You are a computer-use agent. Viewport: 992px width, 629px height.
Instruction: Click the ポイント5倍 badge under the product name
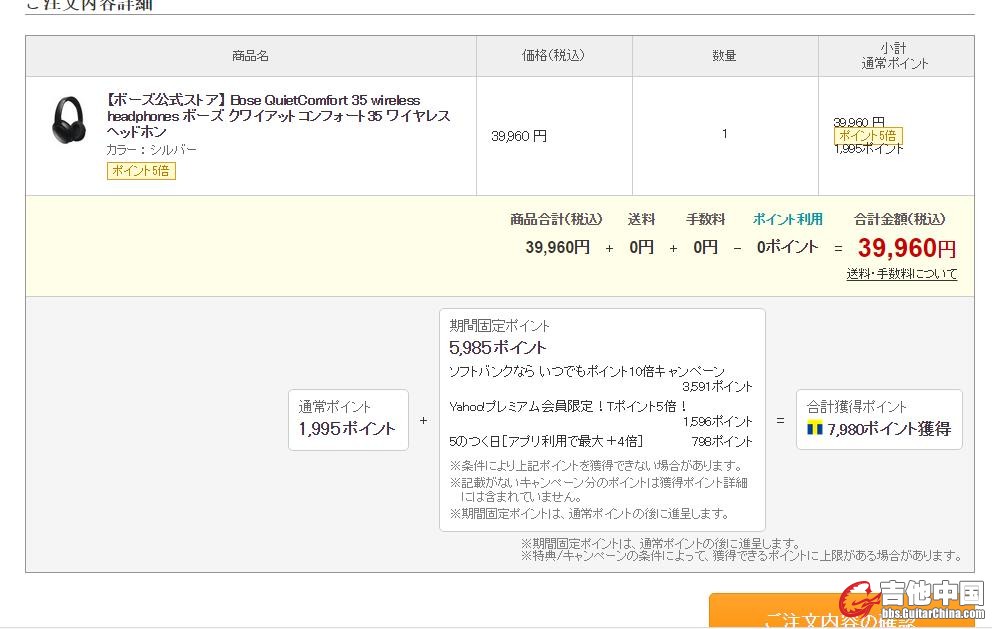tap(141, 171)
